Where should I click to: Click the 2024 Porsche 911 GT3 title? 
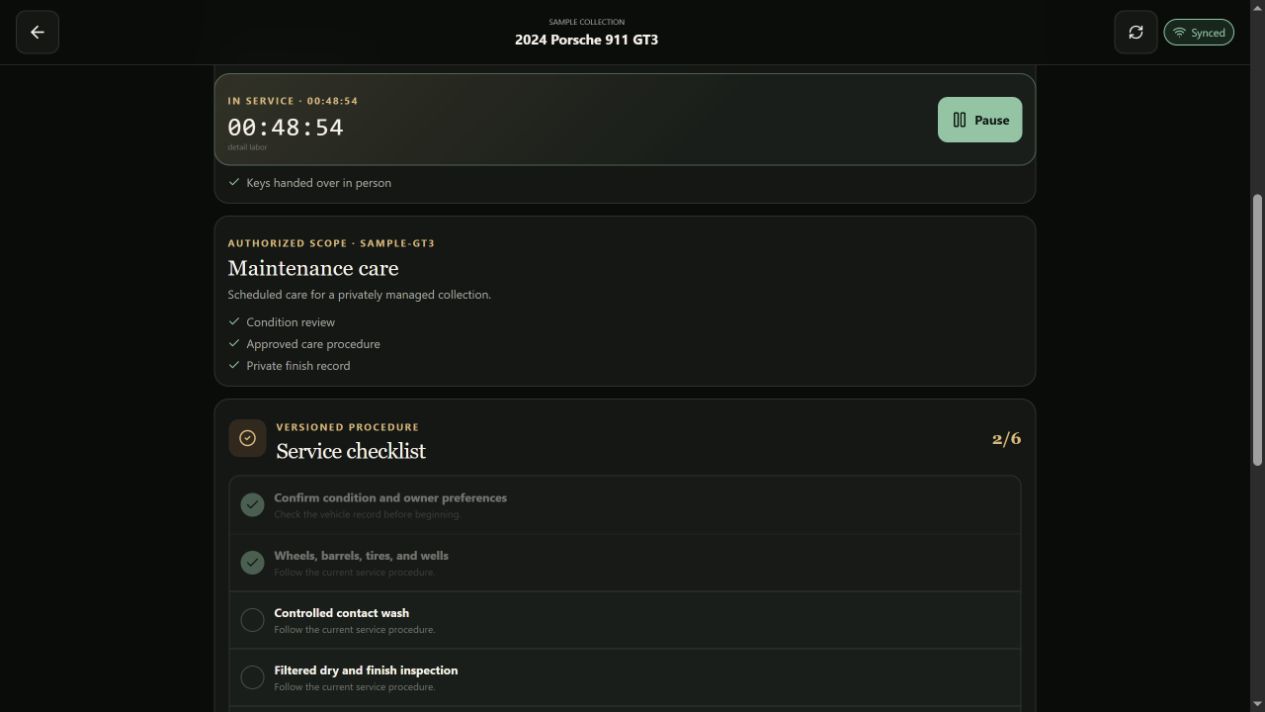click(x=586, y=40)
